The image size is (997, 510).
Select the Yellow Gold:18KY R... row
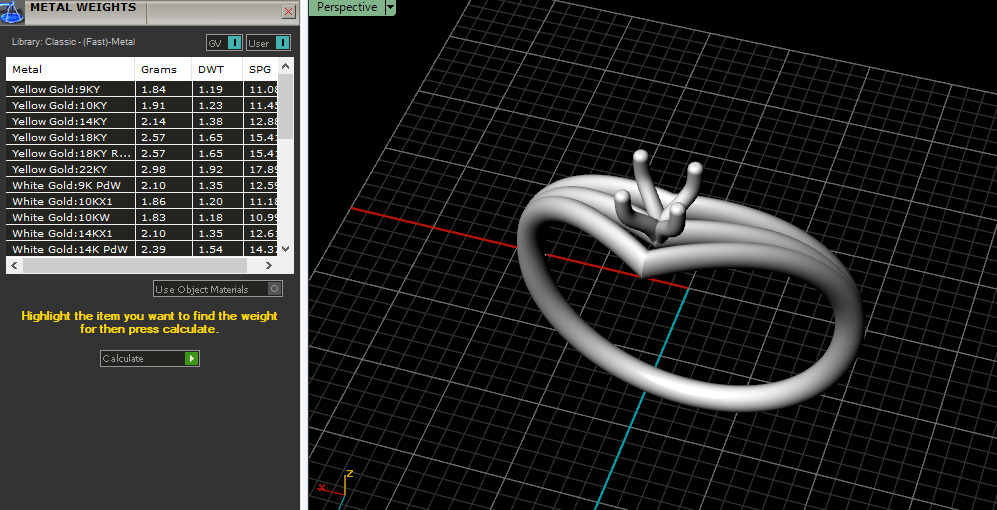142,153
